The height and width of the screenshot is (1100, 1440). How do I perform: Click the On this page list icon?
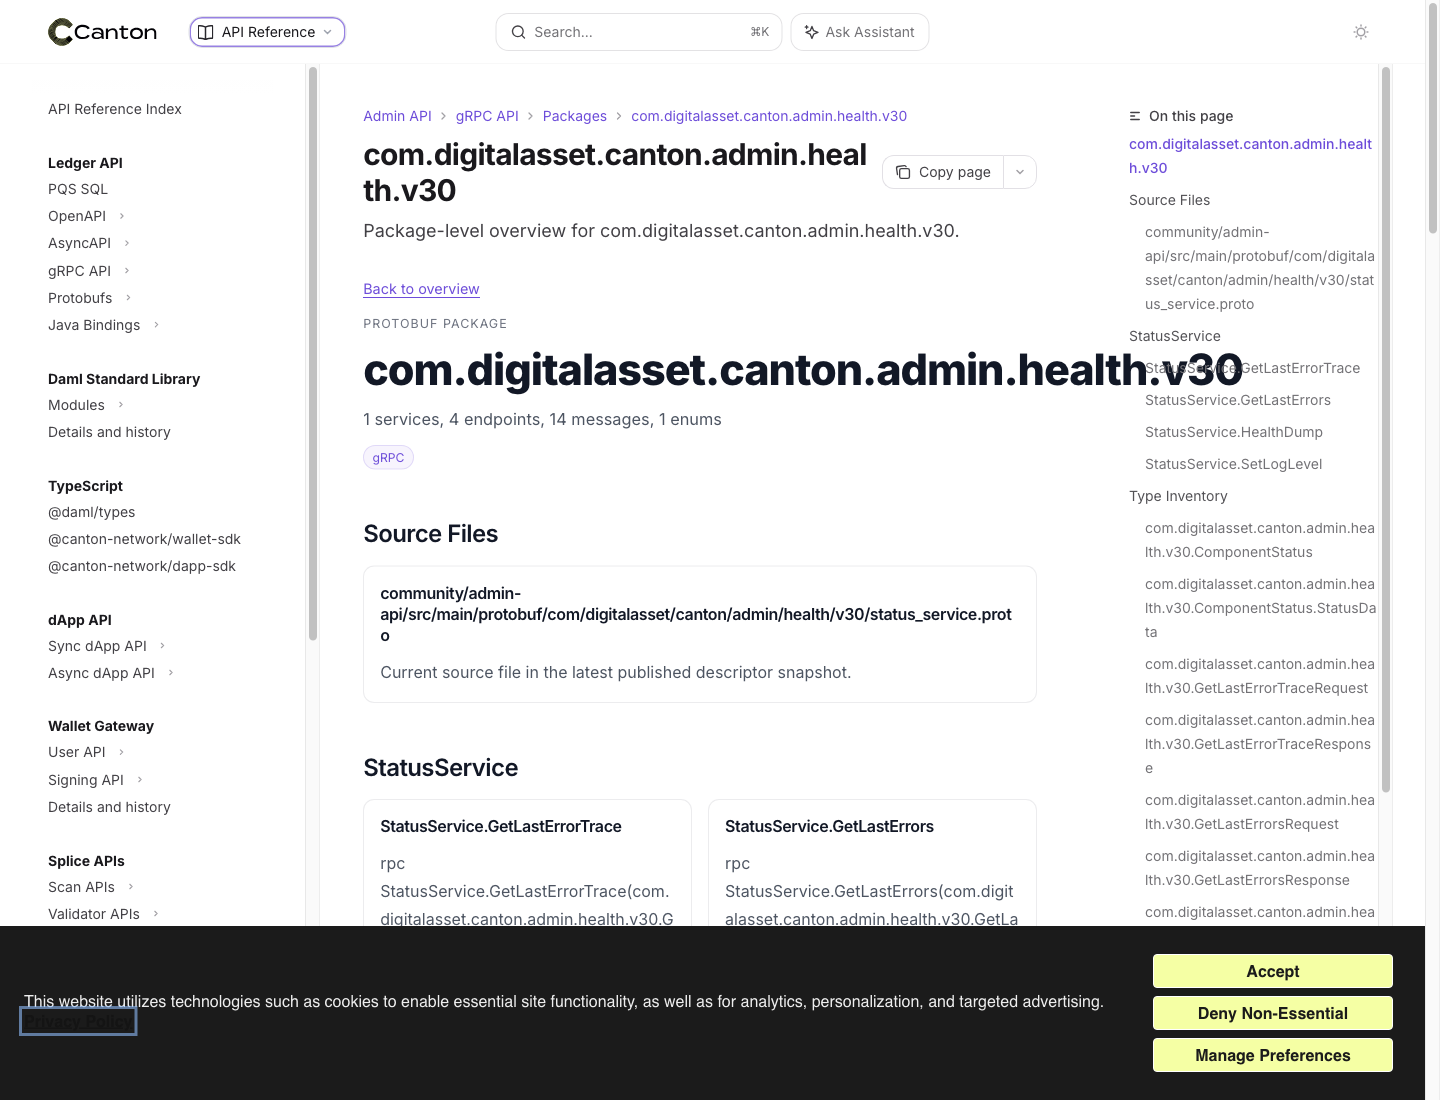[1135, 116]
